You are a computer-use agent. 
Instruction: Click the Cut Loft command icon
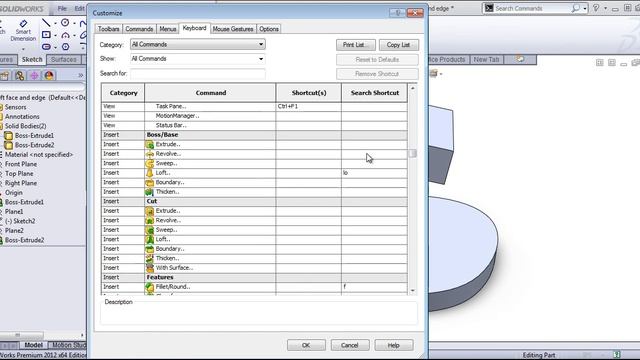150,240
